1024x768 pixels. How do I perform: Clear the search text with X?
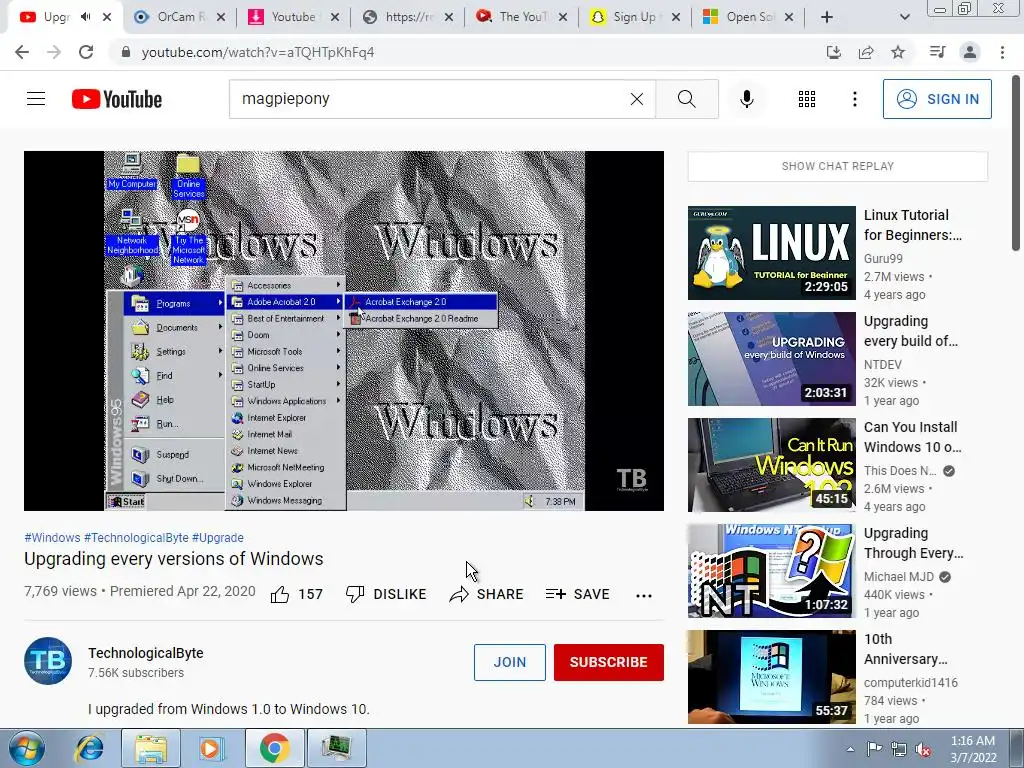637,99
